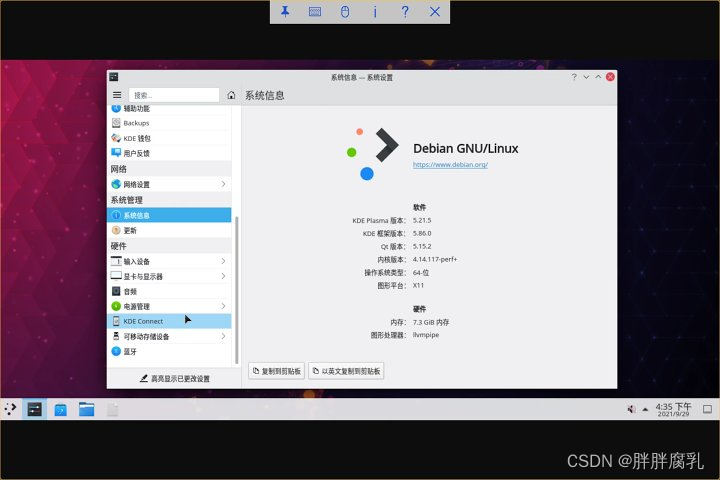The height and width of the screenshot is (480, 720).
Task: Focus the settings search field
Action: 174,95
